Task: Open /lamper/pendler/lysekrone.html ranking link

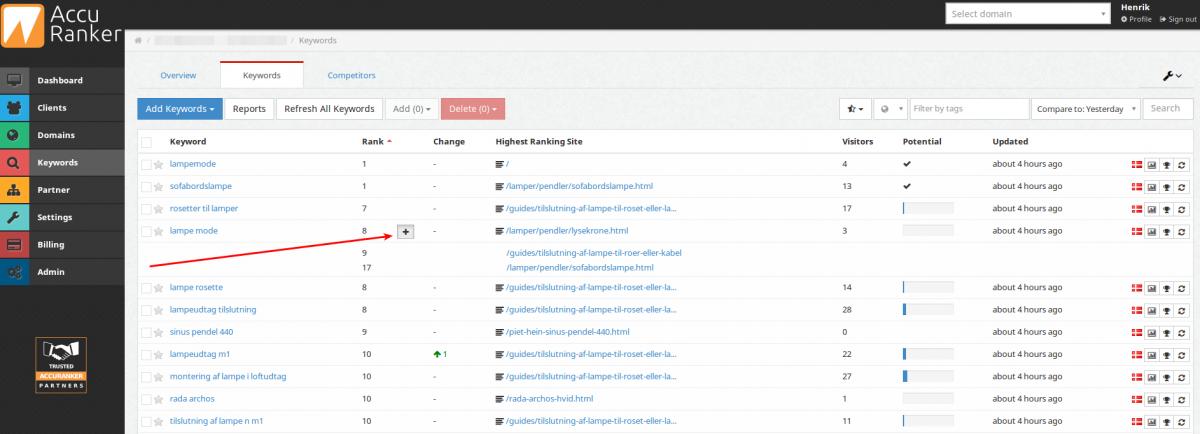Action: point(567,231)
